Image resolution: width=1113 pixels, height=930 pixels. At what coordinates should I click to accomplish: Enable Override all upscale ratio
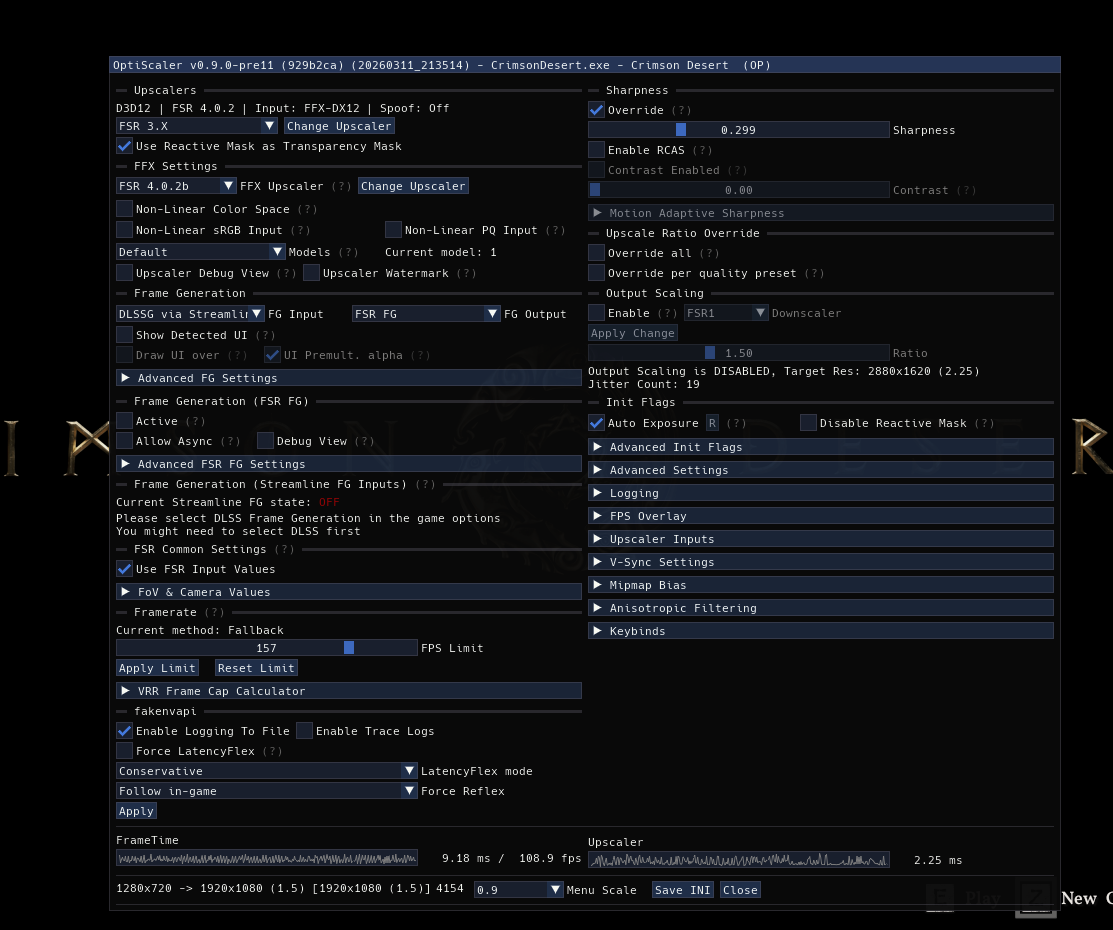(x=596, y=252)
